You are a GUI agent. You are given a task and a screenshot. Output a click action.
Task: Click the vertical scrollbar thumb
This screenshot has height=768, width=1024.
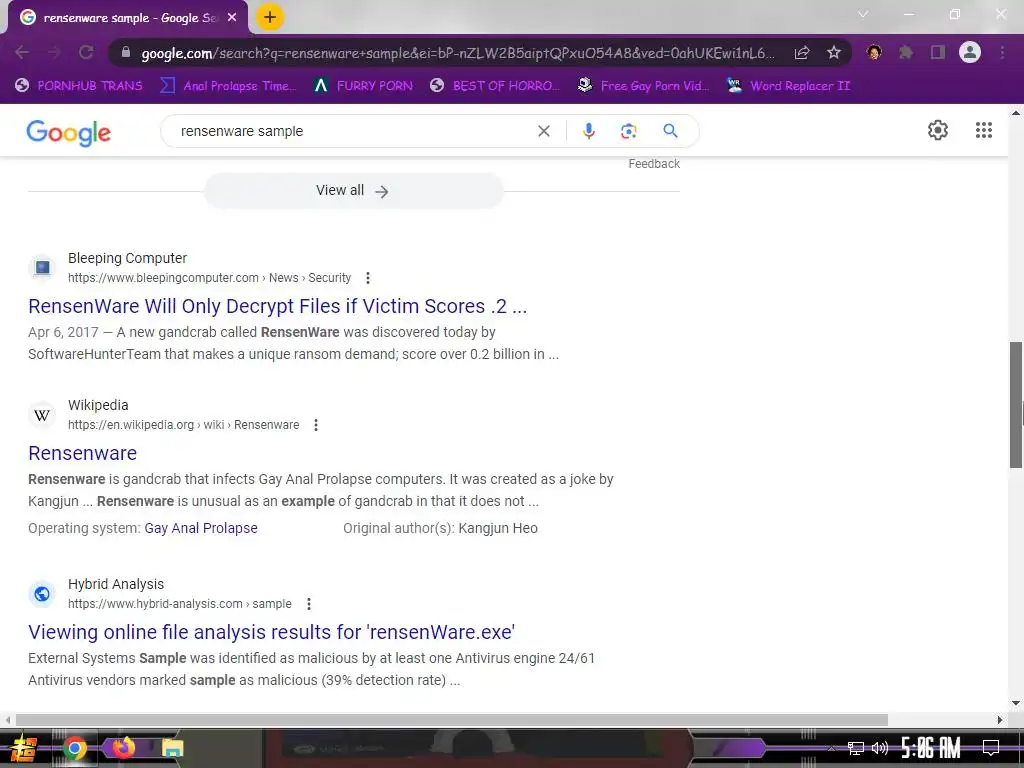click(1016, 404)
